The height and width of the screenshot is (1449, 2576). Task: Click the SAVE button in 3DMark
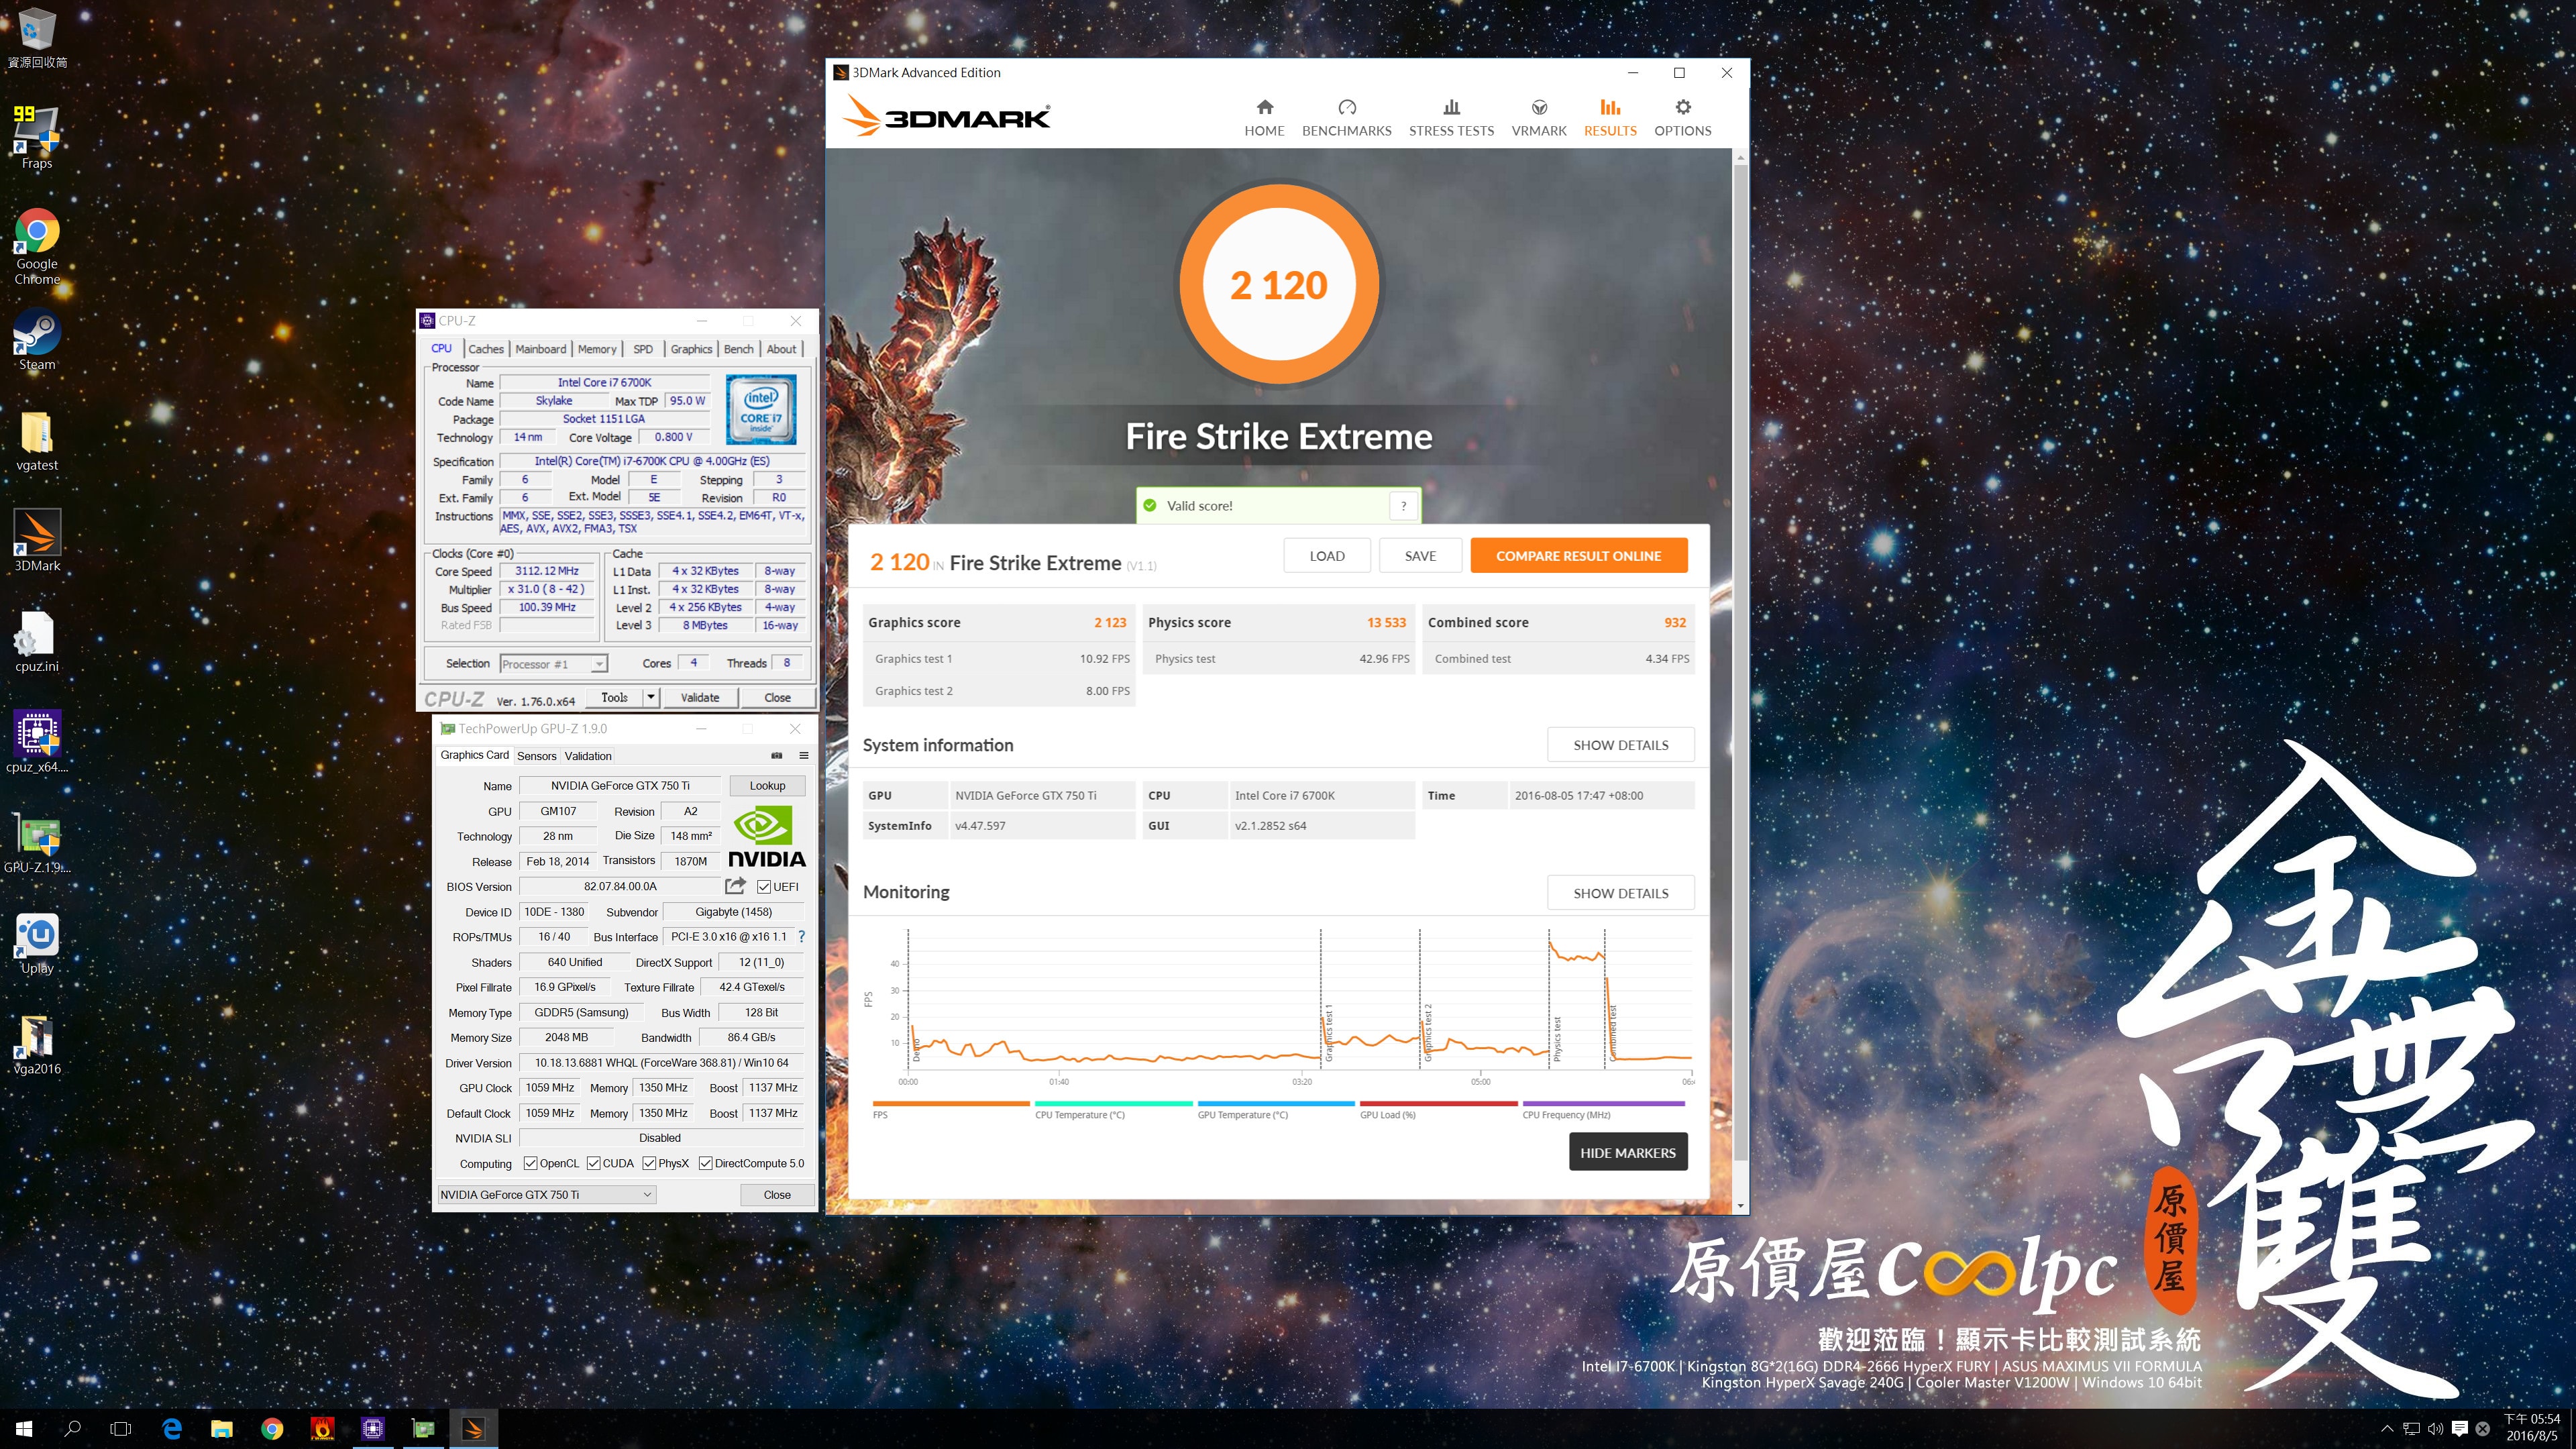pos(1419,556)
